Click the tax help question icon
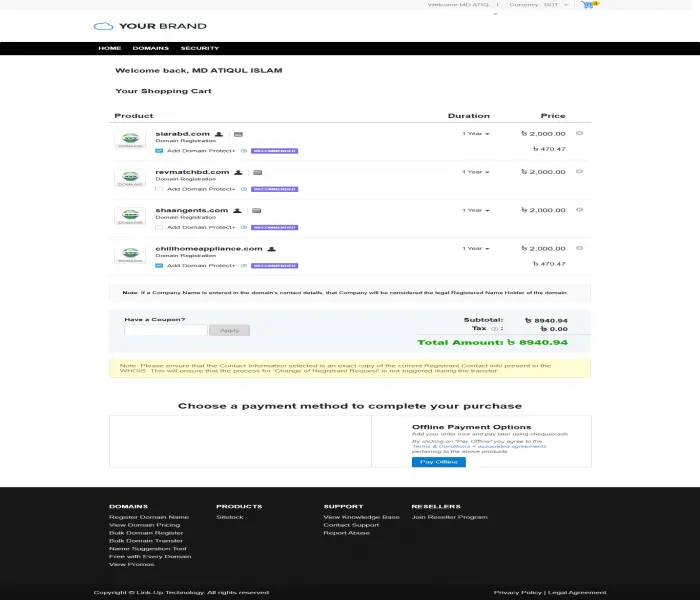This screenshot has height=600, width=700. pos(494,328)
